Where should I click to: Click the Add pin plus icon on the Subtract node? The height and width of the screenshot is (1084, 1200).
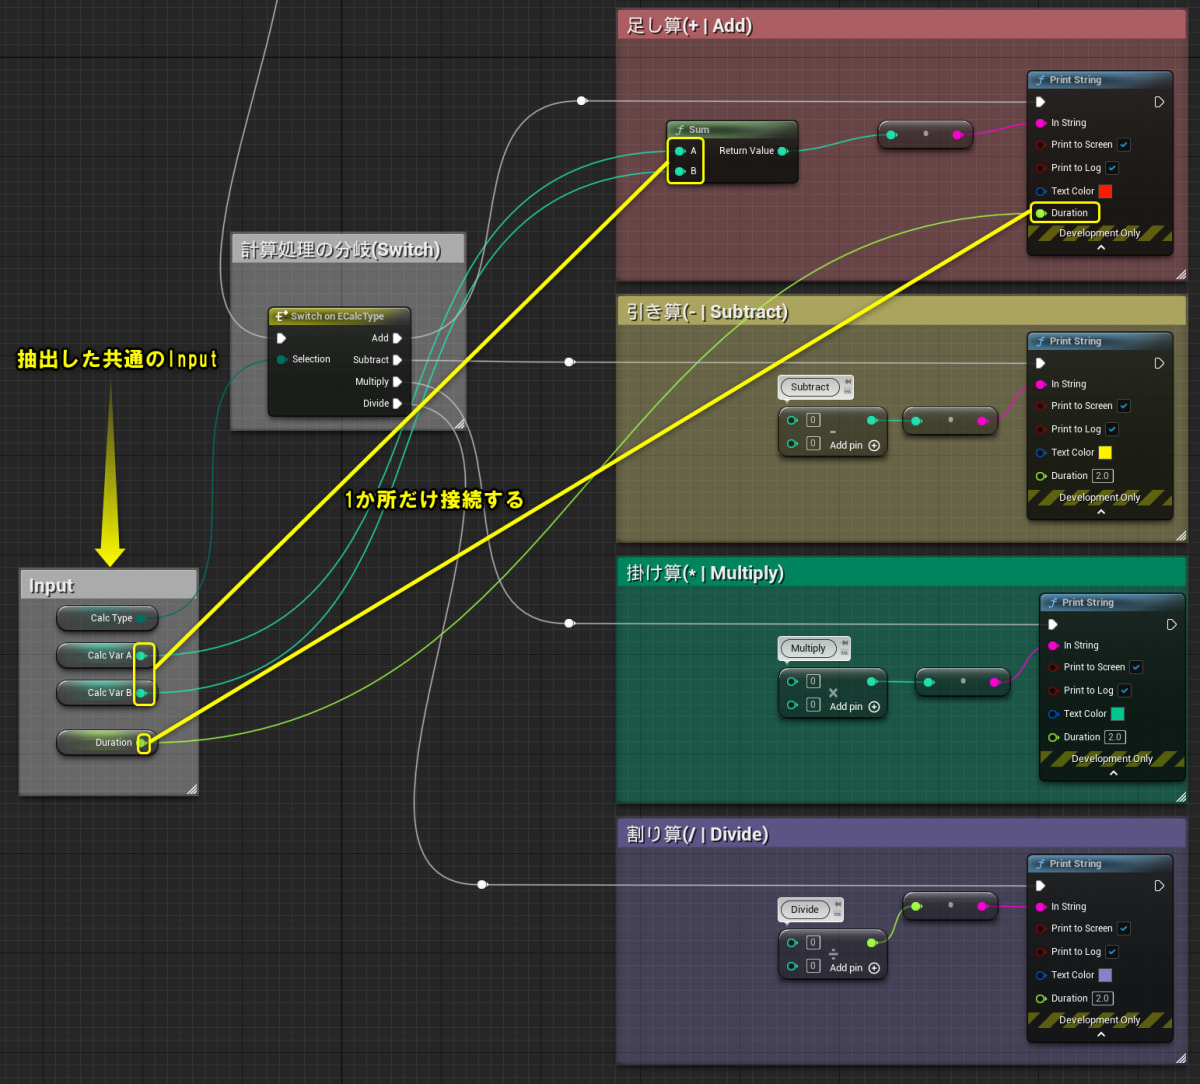coord(874,443)
